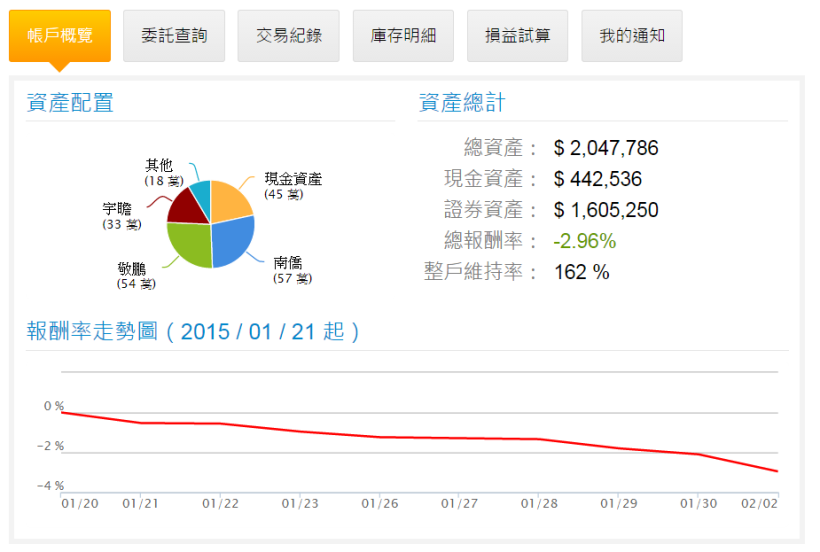Screen dimensions: 820x552
Task: Click the 01/26 date on chart axis
Action: [x=380, y=504]
